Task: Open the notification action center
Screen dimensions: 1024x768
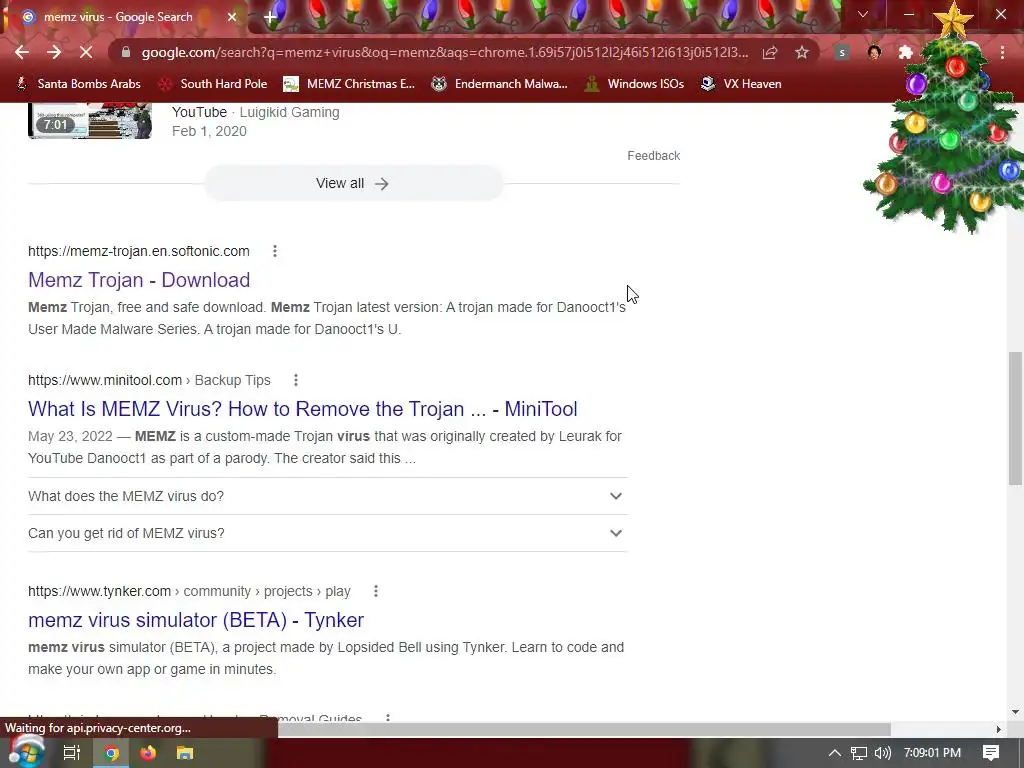Action: [991, 753]
